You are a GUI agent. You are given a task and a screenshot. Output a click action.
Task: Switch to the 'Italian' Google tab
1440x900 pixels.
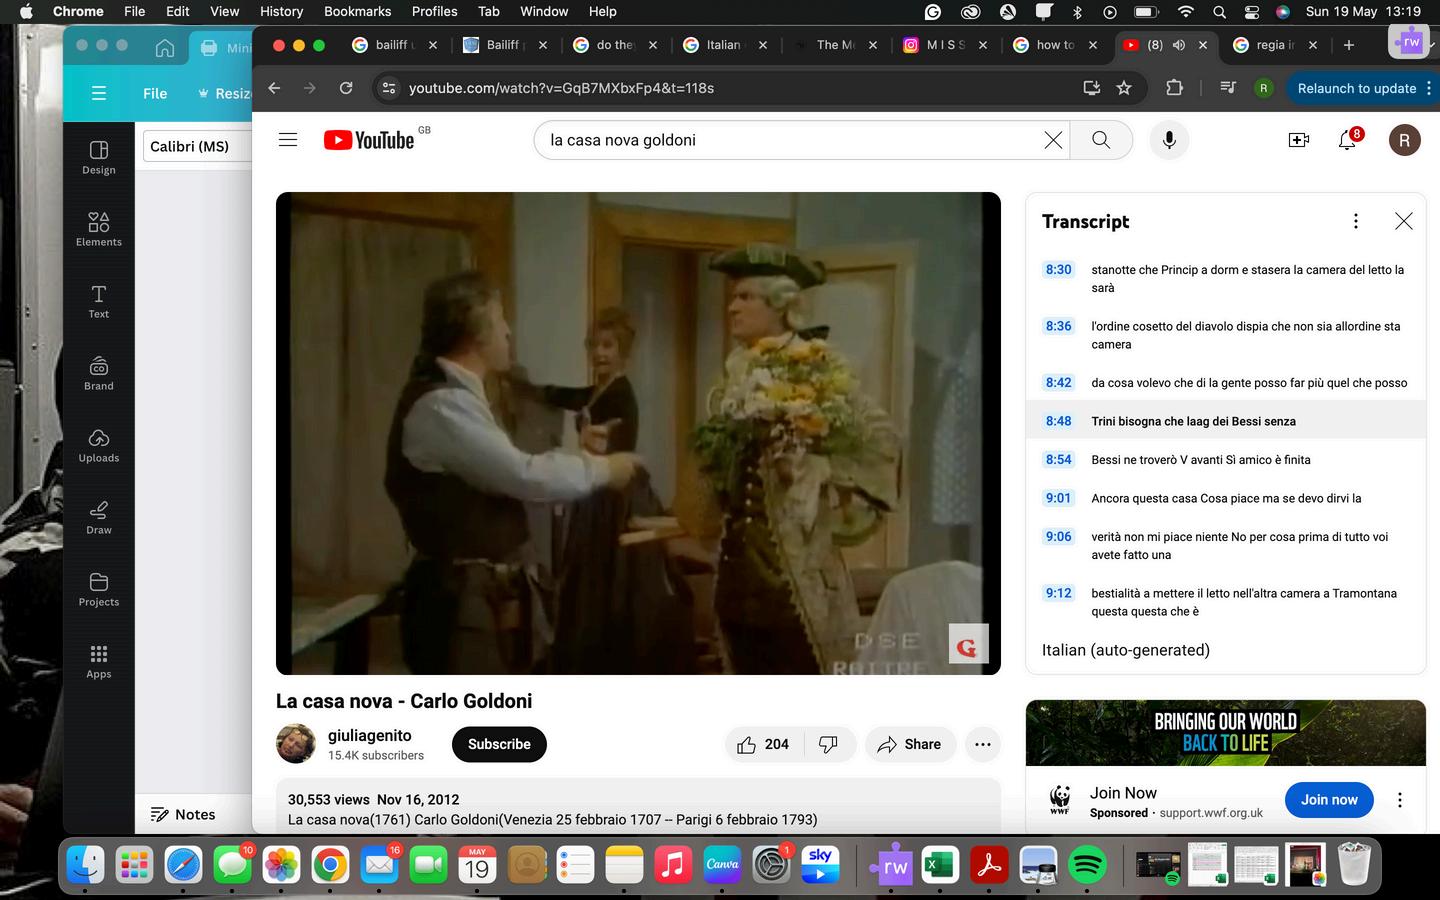point(725,45)
